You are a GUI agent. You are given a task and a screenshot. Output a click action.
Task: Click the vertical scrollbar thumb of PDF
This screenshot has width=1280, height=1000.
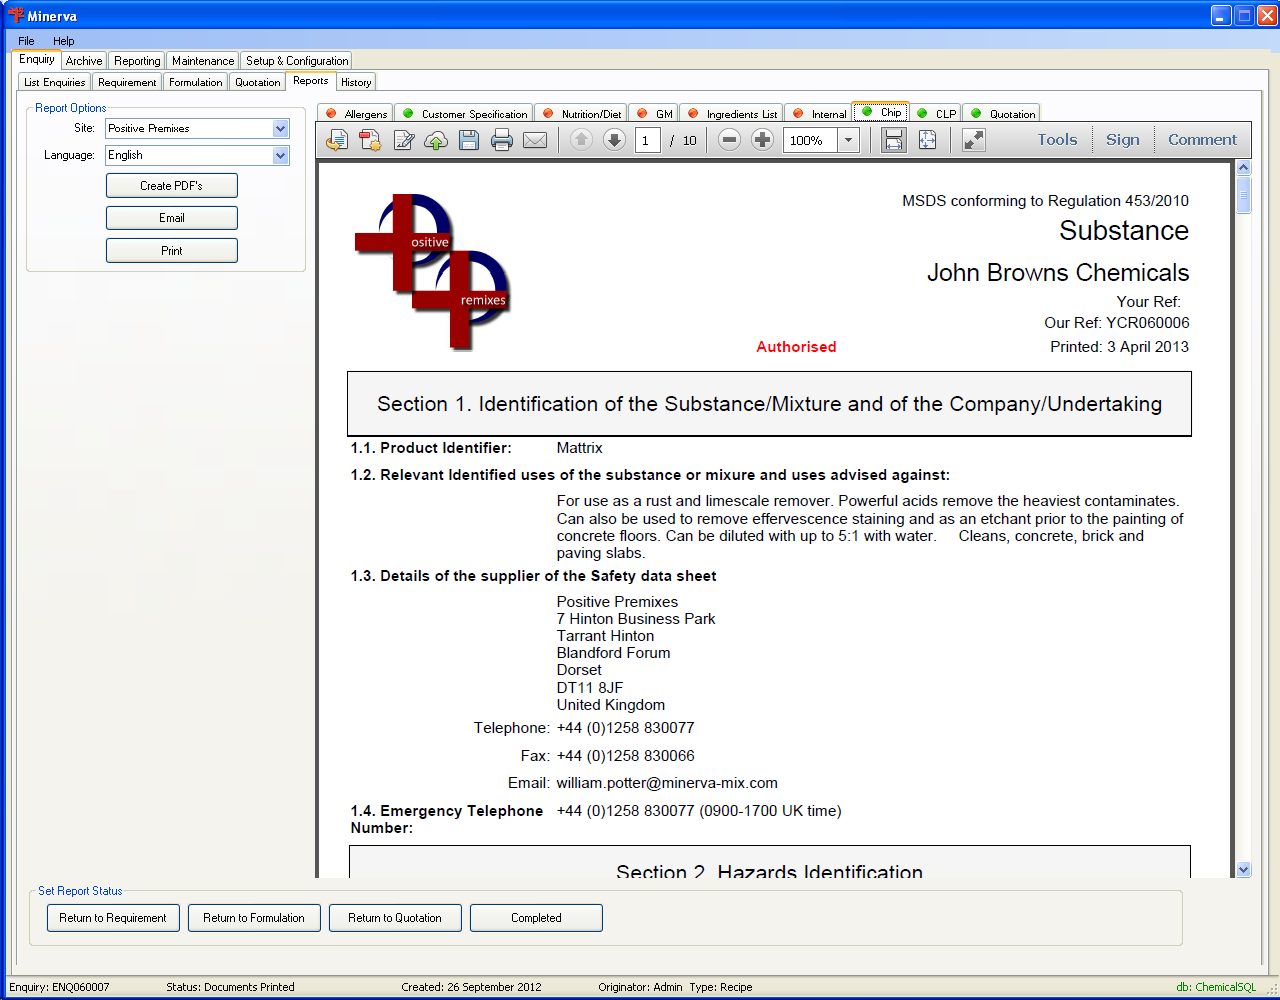click(1243, 194)
